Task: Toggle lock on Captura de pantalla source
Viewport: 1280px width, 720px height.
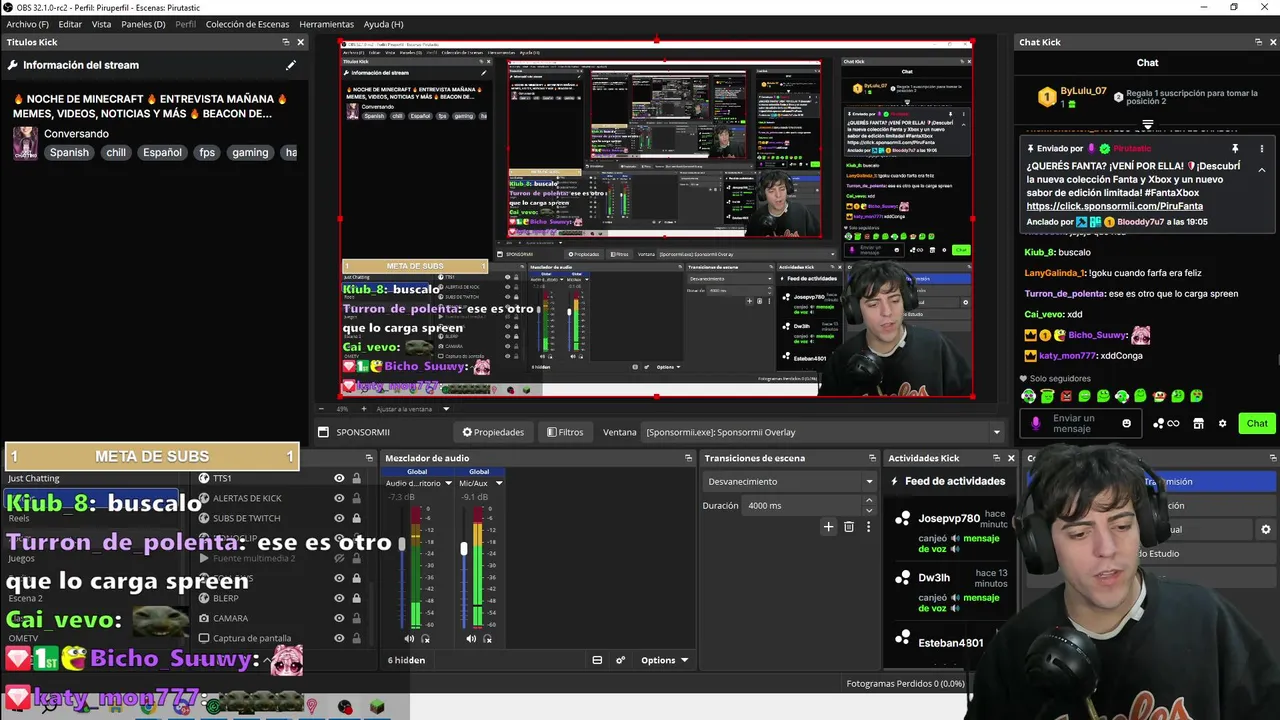Action: (356, 638)
